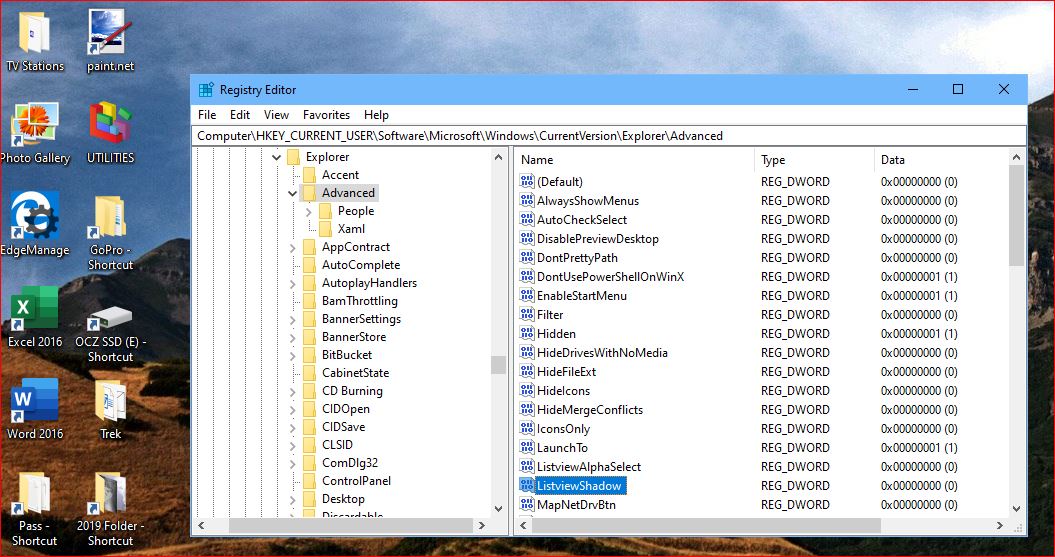Viewport: 1055px width, 557px height.
Task: Expand the People subkey
Action: click(x=309, y=211)
